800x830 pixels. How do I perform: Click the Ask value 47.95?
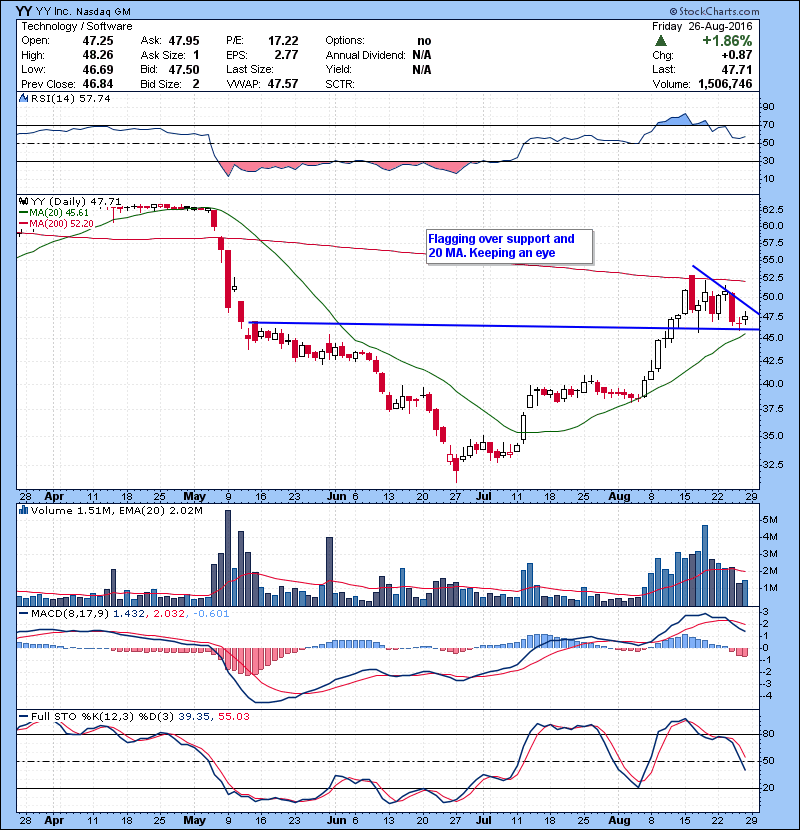coord(184,41)
